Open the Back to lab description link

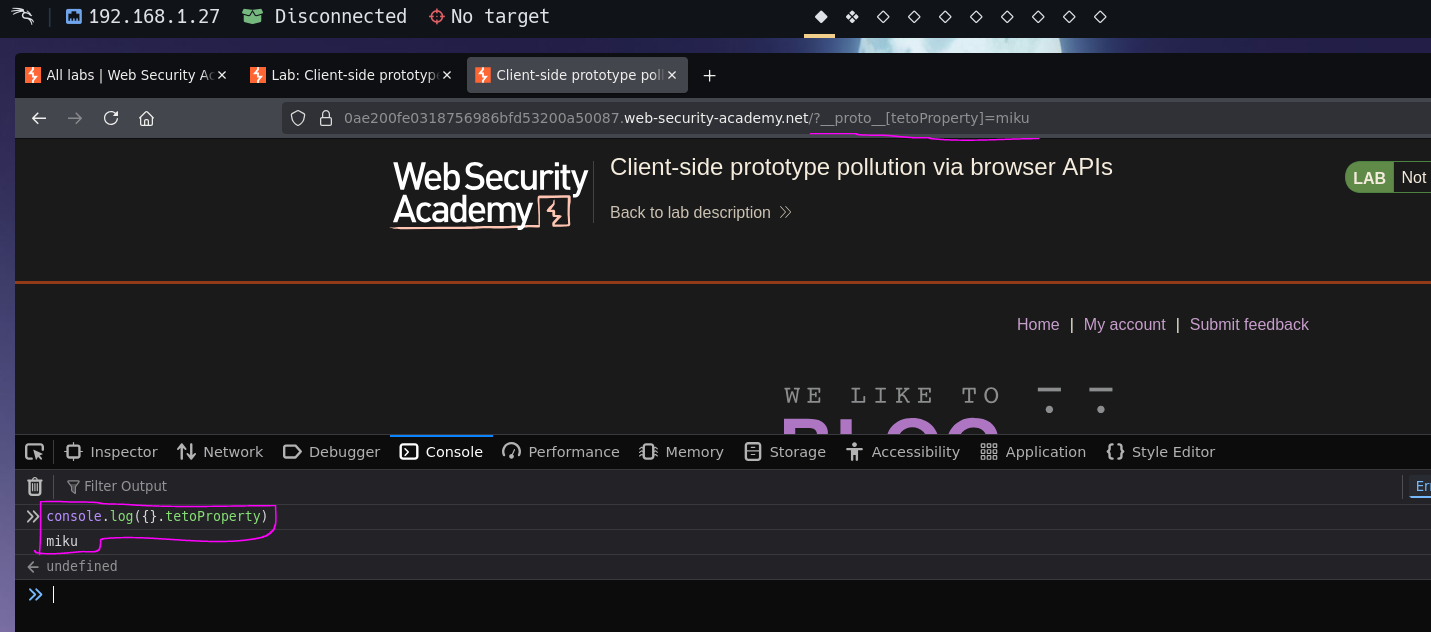pos(700,212)
